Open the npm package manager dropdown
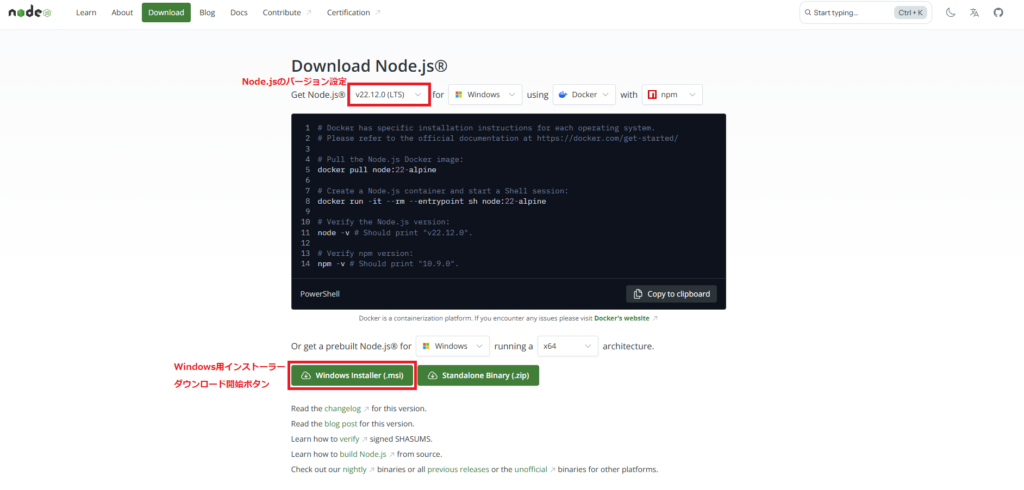 (672, 95)
